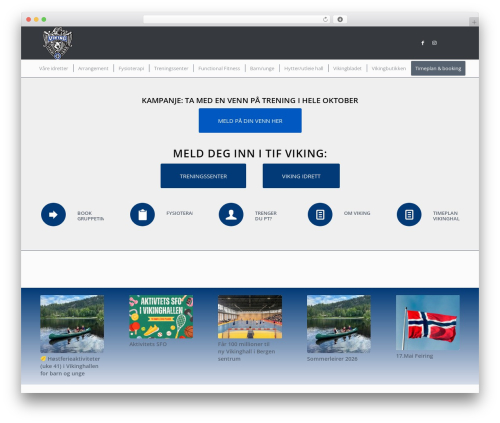The height and width of the screenshot is (423, 500).
Task: Open the Om Viking link text
Action: (357, 213)
